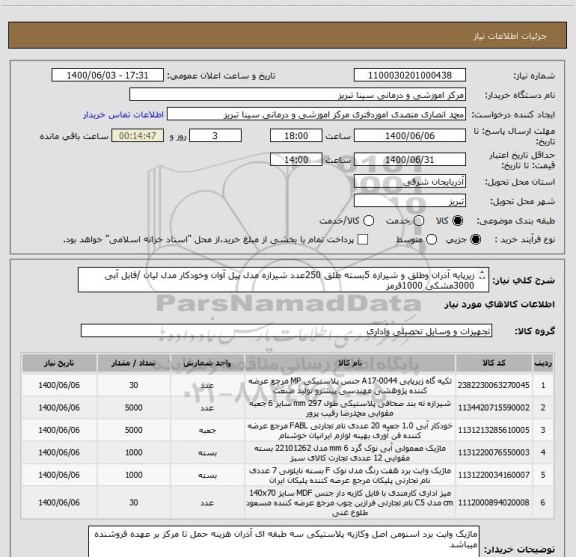Click goods group تجهیزات و وسایل تحصیلی field
Image resolution: width=576 pixels, height=557 pixels.
click(286, 331)
